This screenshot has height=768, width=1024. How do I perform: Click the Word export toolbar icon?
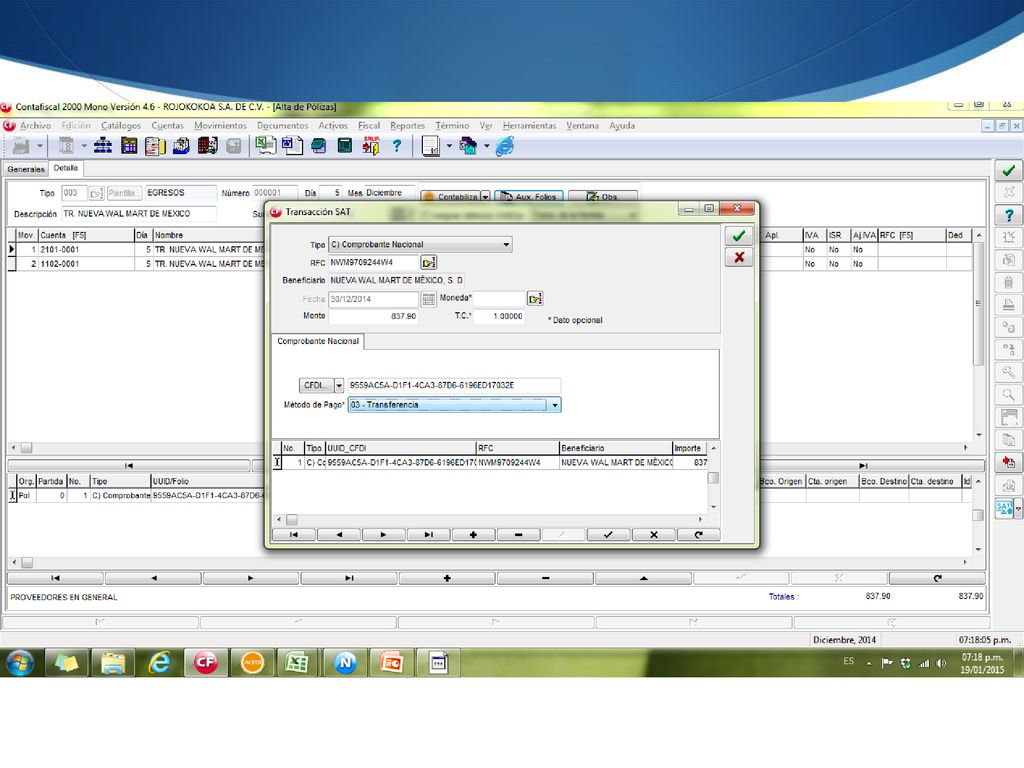click(291, 146)
